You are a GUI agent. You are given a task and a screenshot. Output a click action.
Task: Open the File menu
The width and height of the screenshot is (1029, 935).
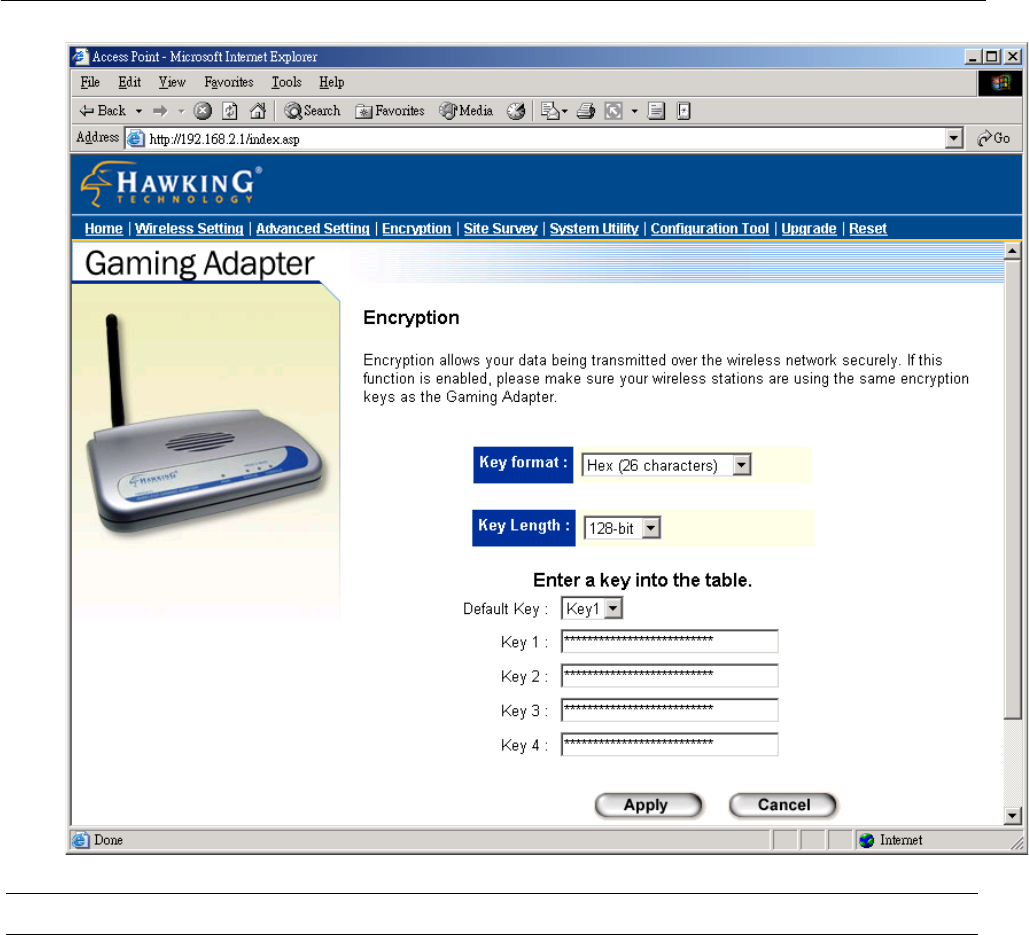click(x=90, y=83)
